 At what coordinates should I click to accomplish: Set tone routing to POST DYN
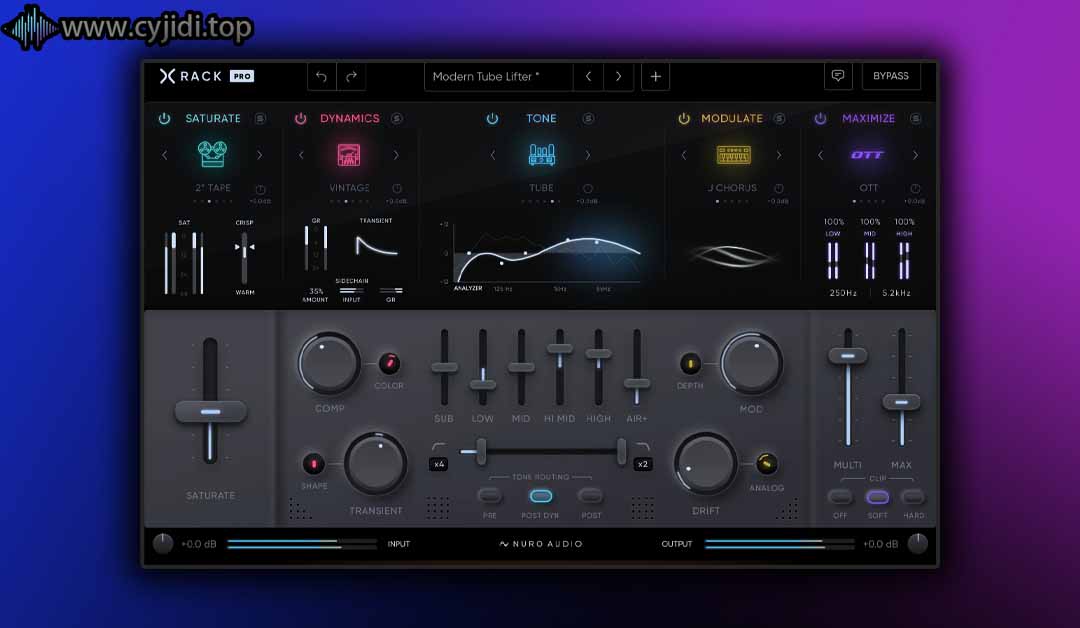[541, 496]
